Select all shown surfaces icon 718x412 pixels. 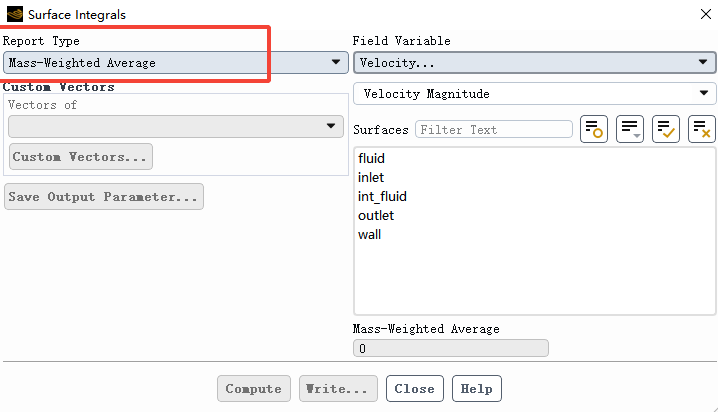tap(665, 129)
